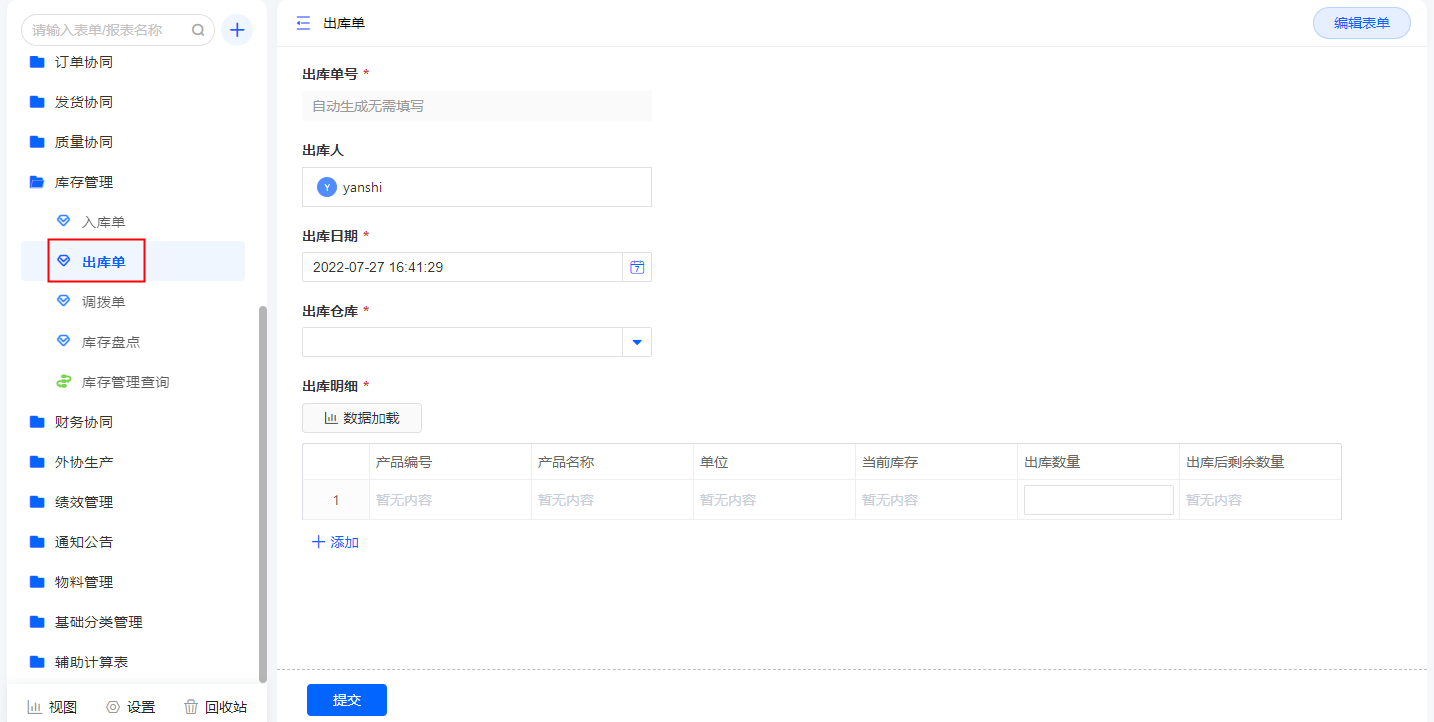Click the 物料管理 folder icon
The image size is (1434, 722).
(37, 582)
